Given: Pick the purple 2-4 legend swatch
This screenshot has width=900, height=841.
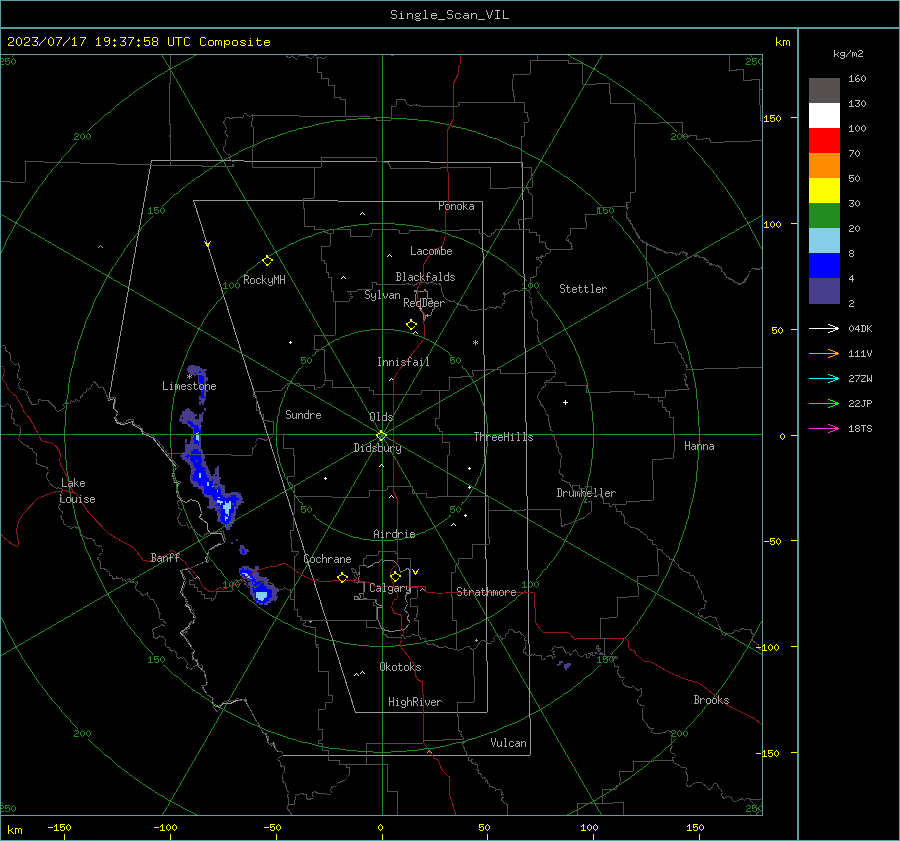Looking at the screenshot, I should [824, 290].
